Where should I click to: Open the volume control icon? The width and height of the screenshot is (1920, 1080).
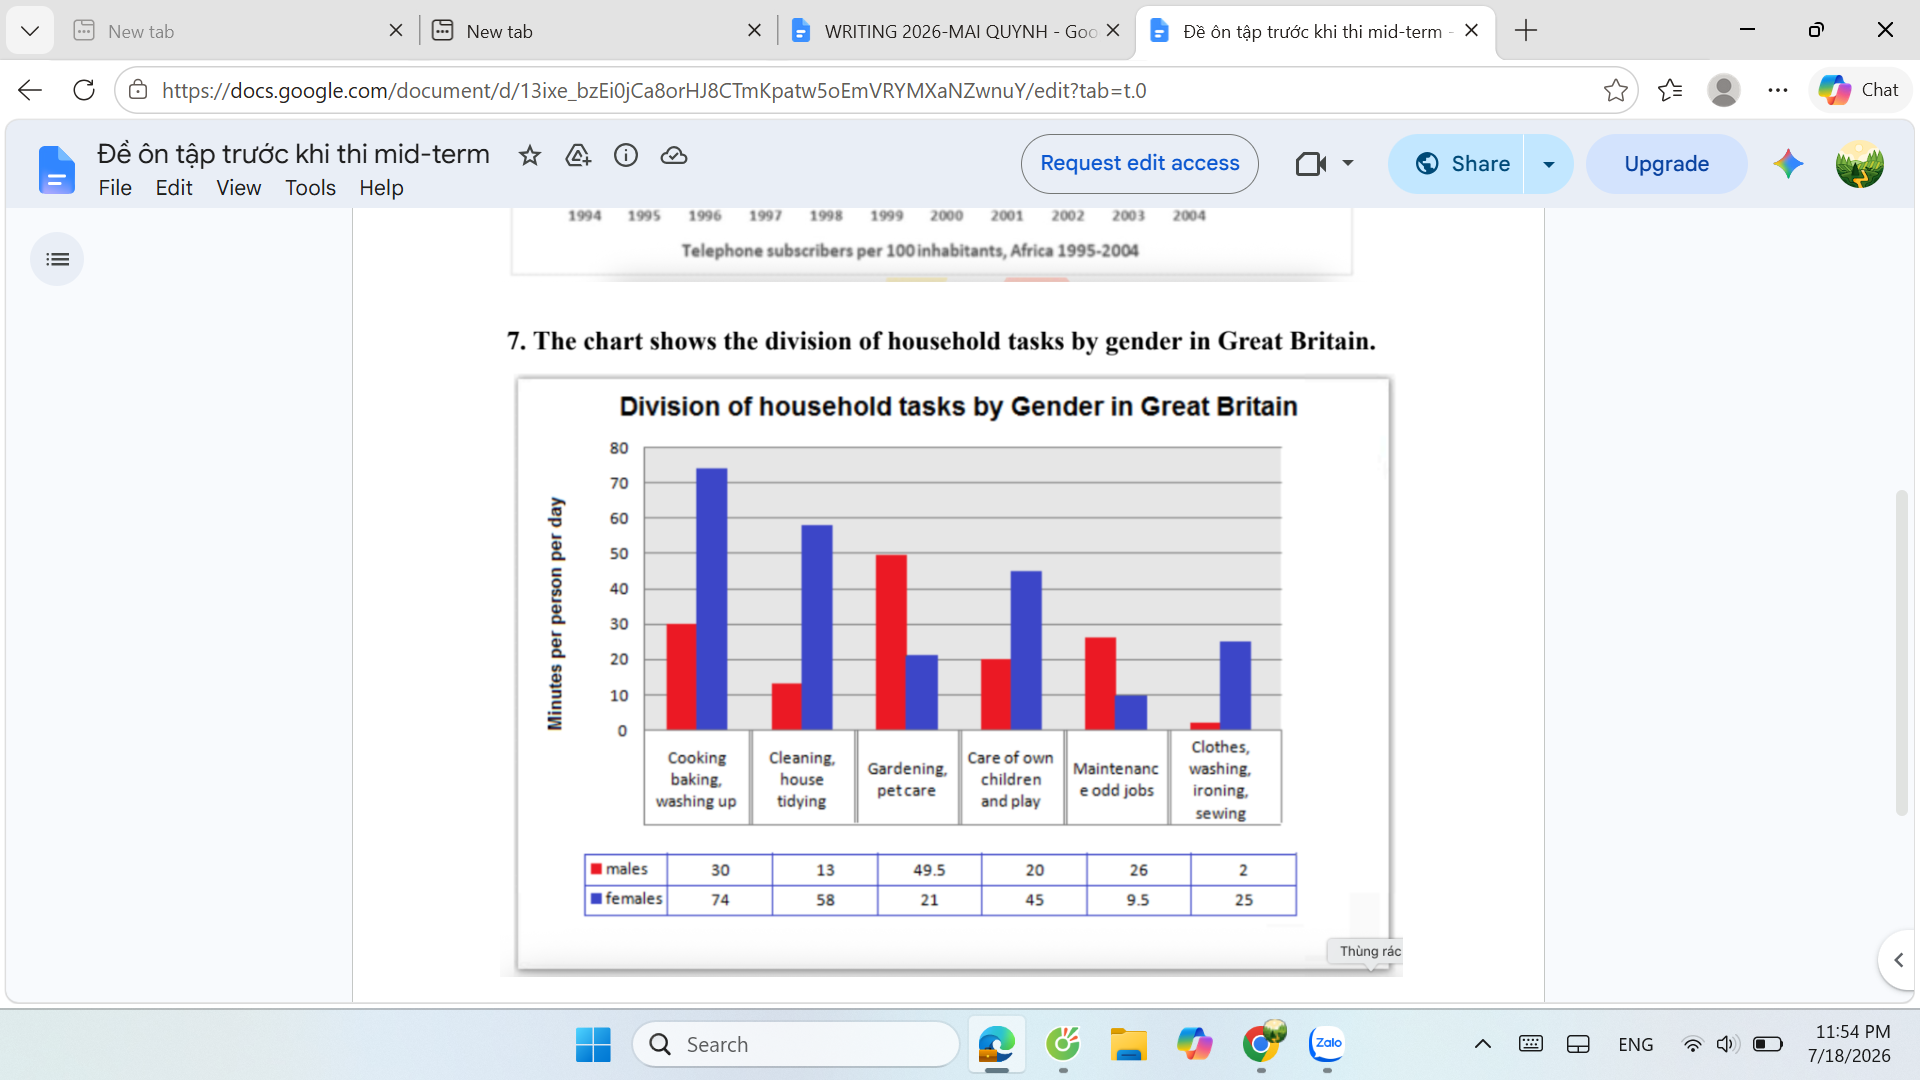coord(1725,1044)
